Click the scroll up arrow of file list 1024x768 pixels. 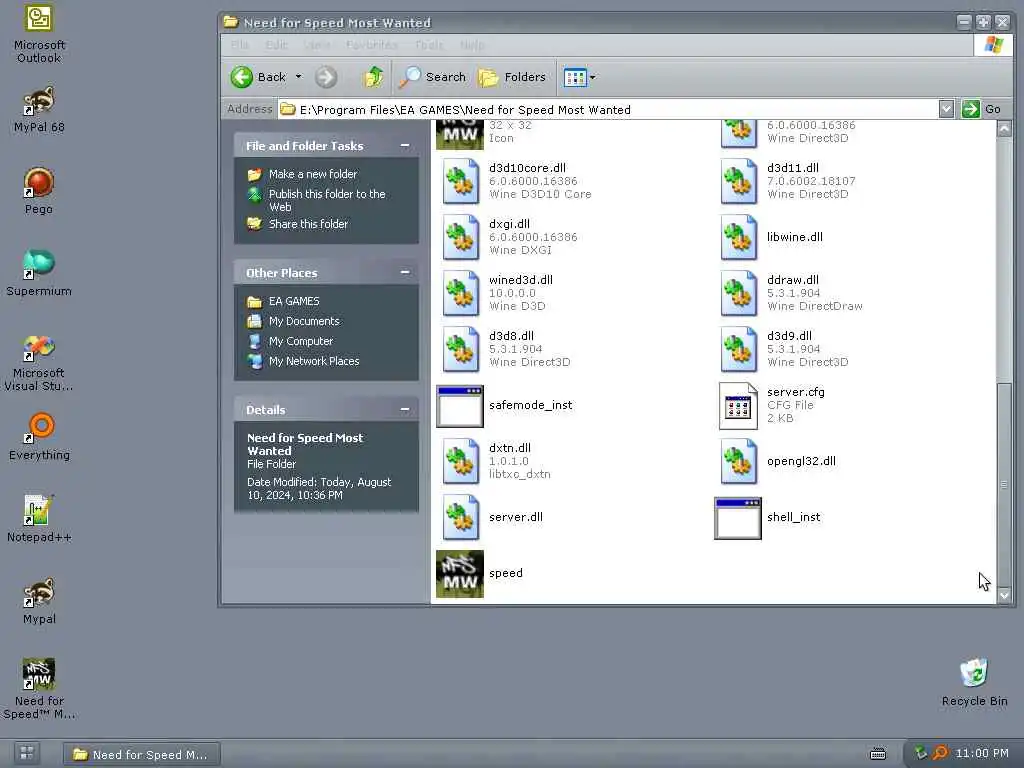1004,129
